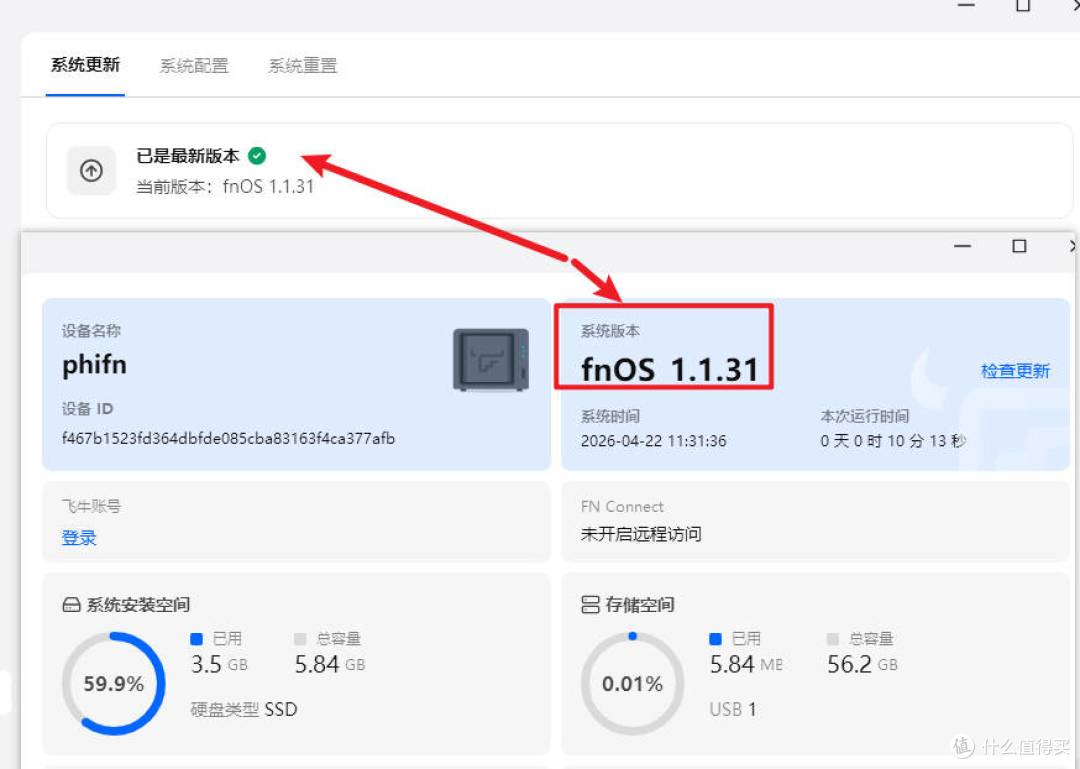
Task: Click the NAS device image beside phifn
Action: click(x=490, y=360)
